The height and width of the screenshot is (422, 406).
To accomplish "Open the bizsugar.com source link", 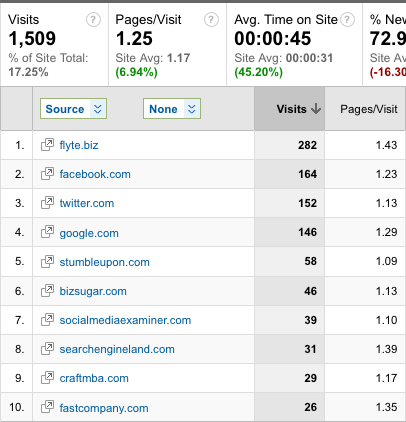I will 93,291.
